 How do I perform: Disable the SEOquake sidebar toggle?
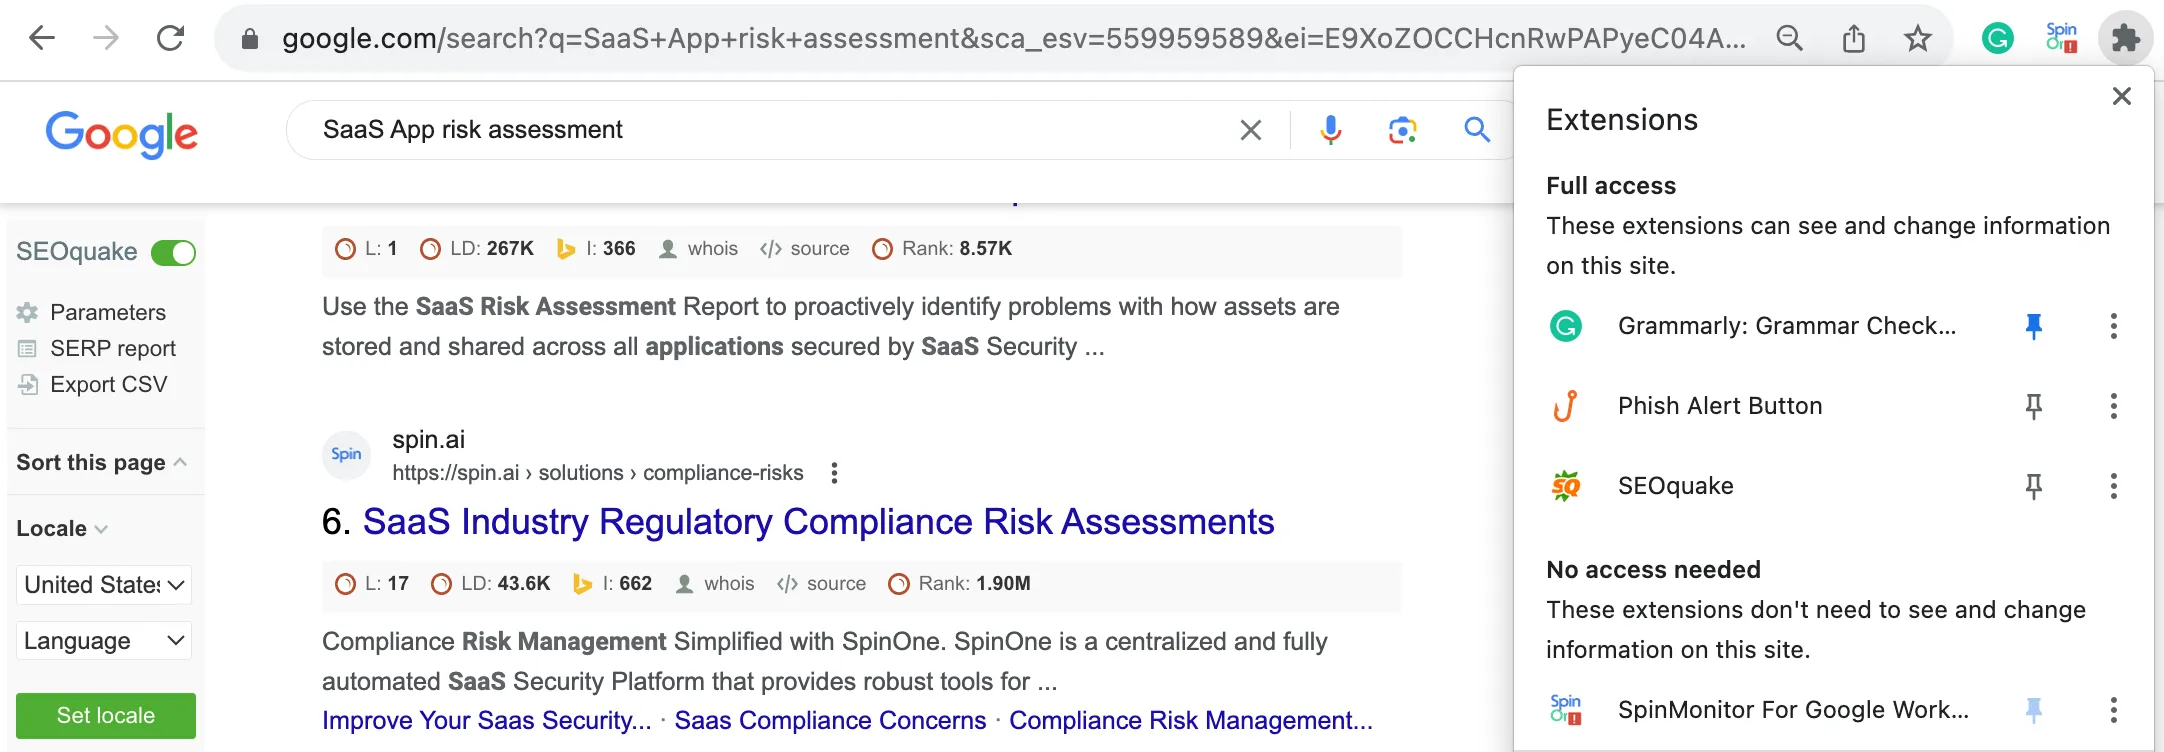(173, 252)
